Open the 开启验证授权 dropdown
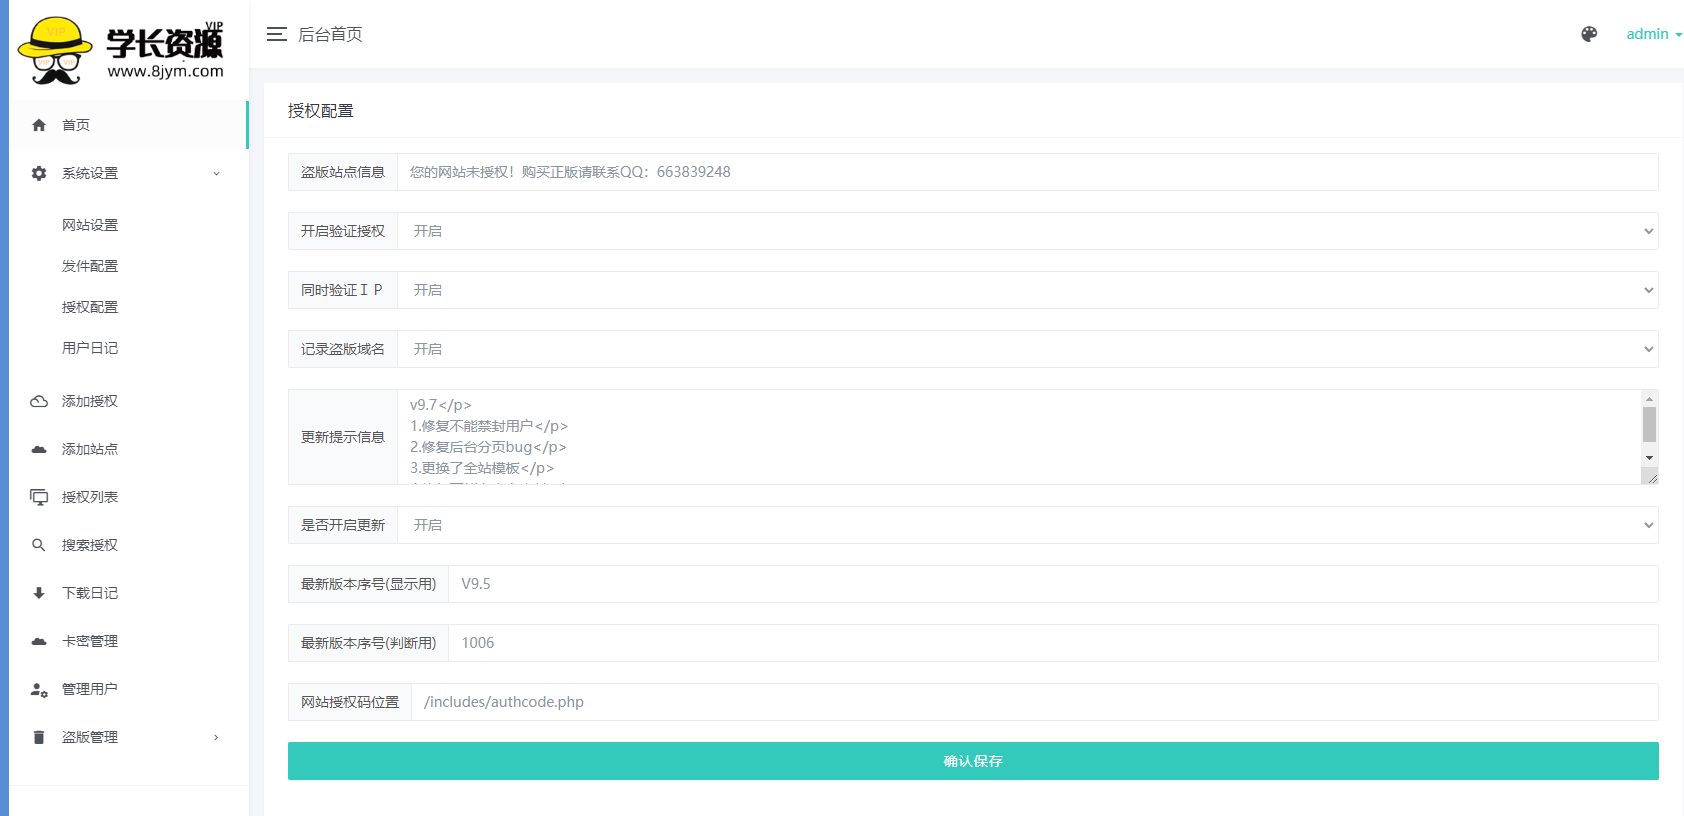 coord(1027,231)
